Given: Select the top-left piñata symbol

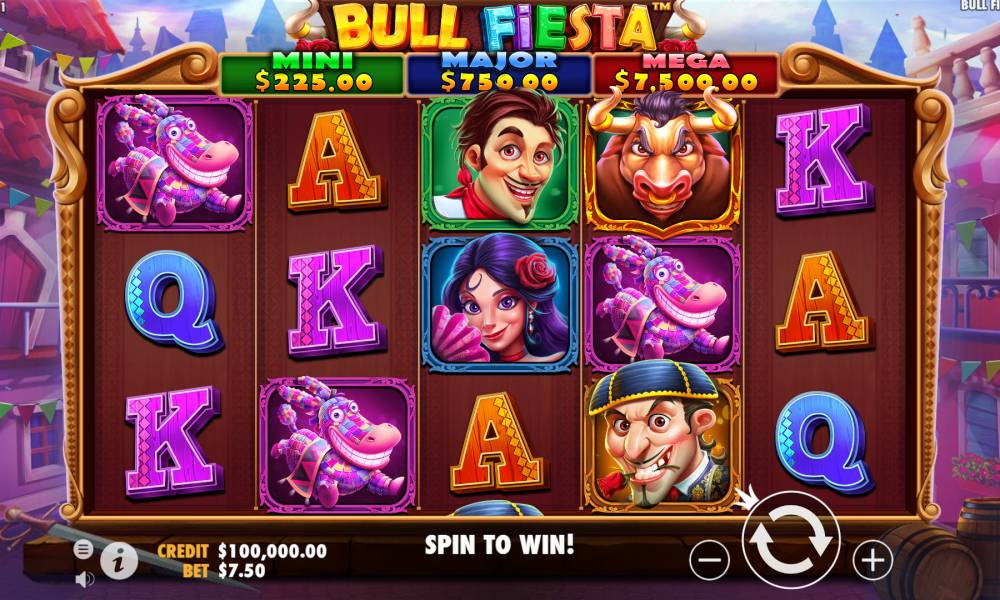Looking at the screenshot, I should pyautogui.click(x=174, y=162).
